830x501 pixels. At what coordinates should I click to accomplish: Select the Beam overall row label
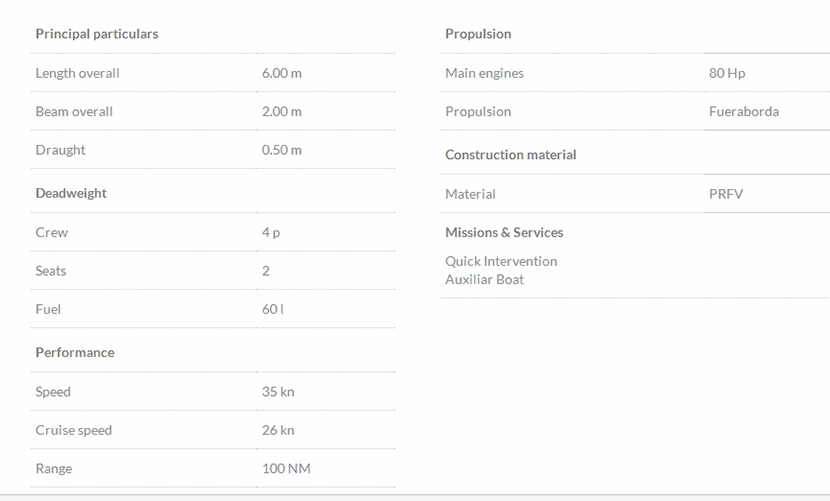[x=74, y=111]
